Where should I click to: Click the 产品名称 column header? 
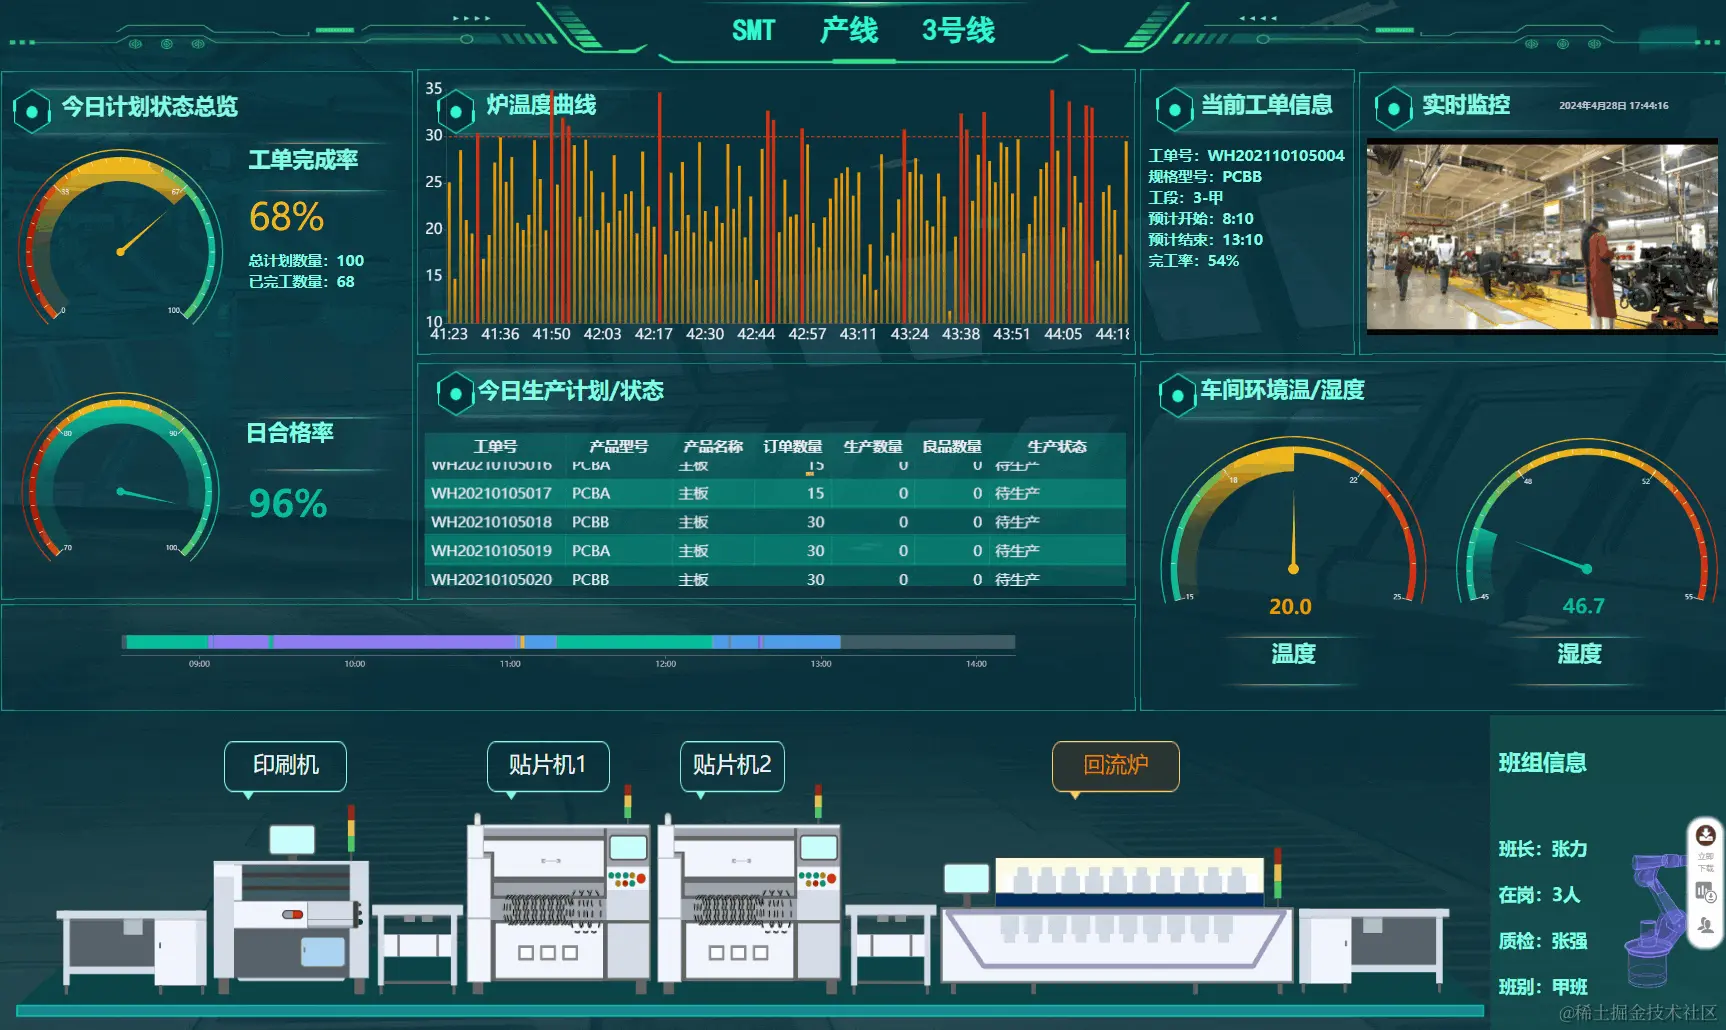713,446
